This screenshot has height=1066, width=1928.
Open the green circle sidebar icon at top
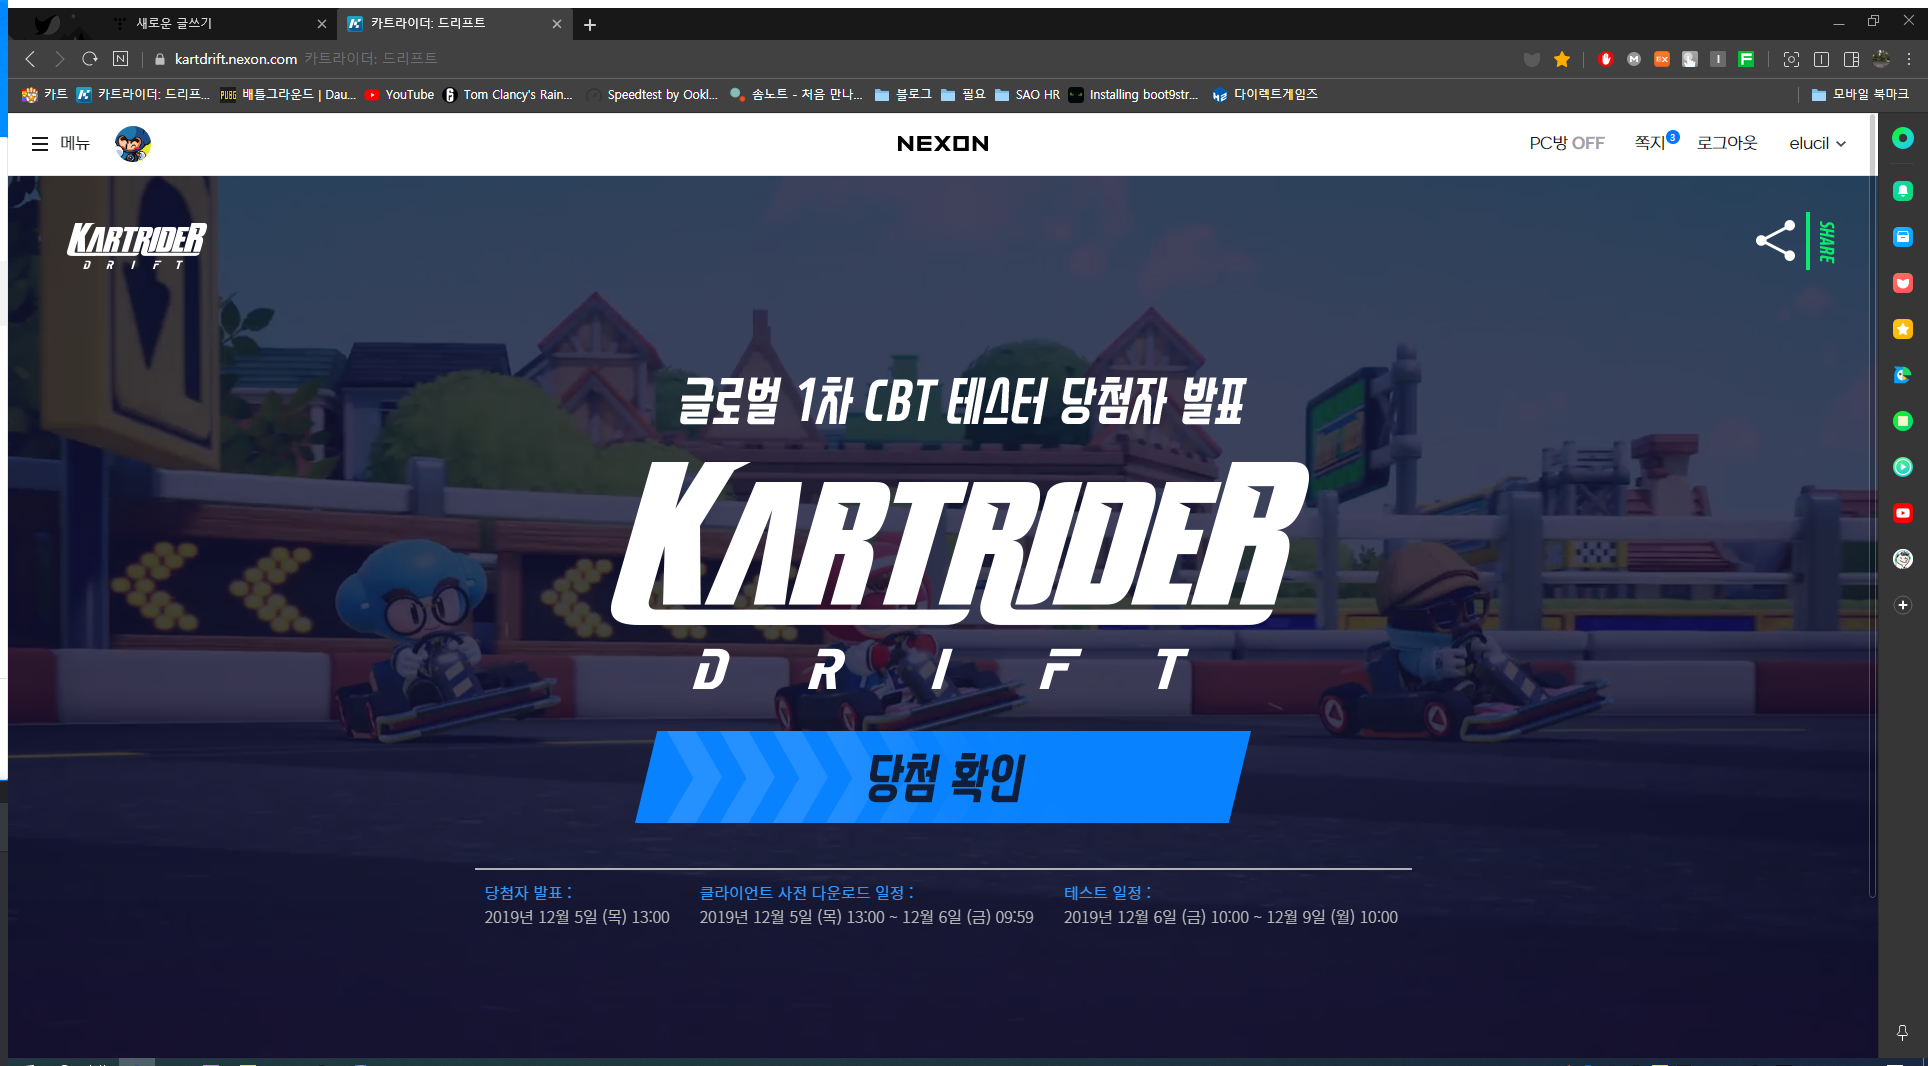click(1902, 138)
